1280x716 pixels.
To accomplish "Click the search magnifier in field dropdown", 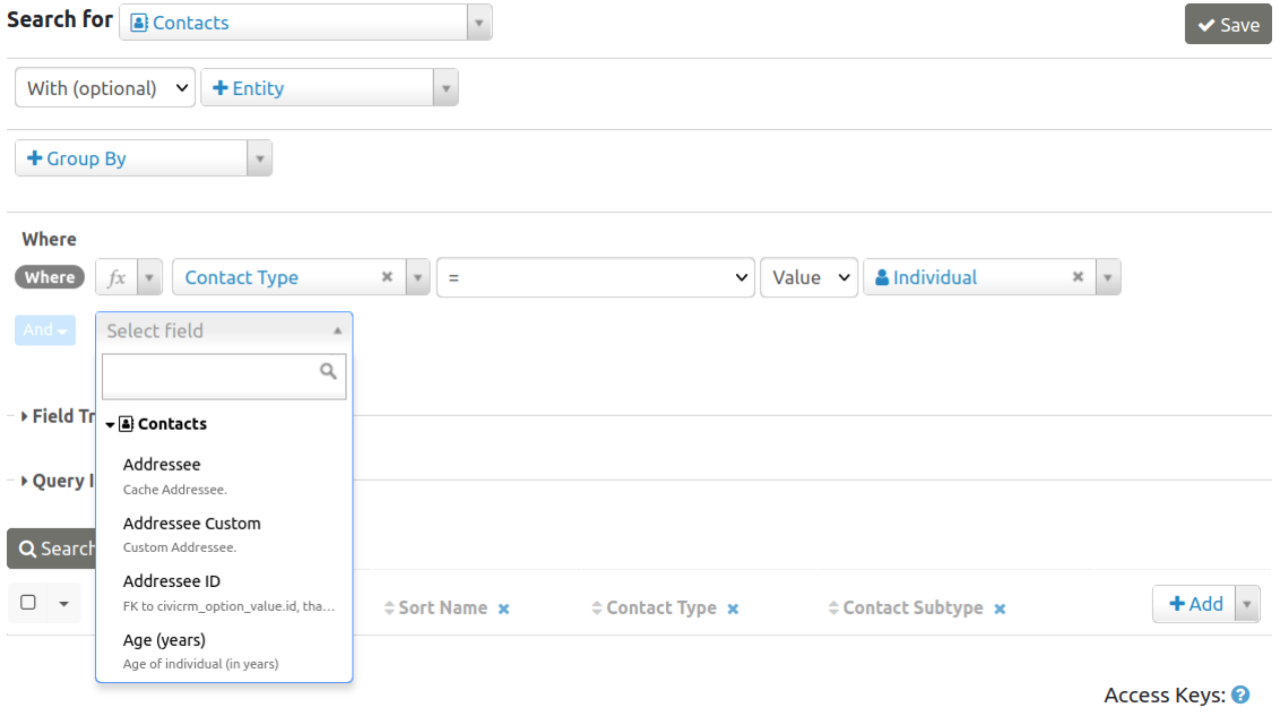I will pos(328,371).
